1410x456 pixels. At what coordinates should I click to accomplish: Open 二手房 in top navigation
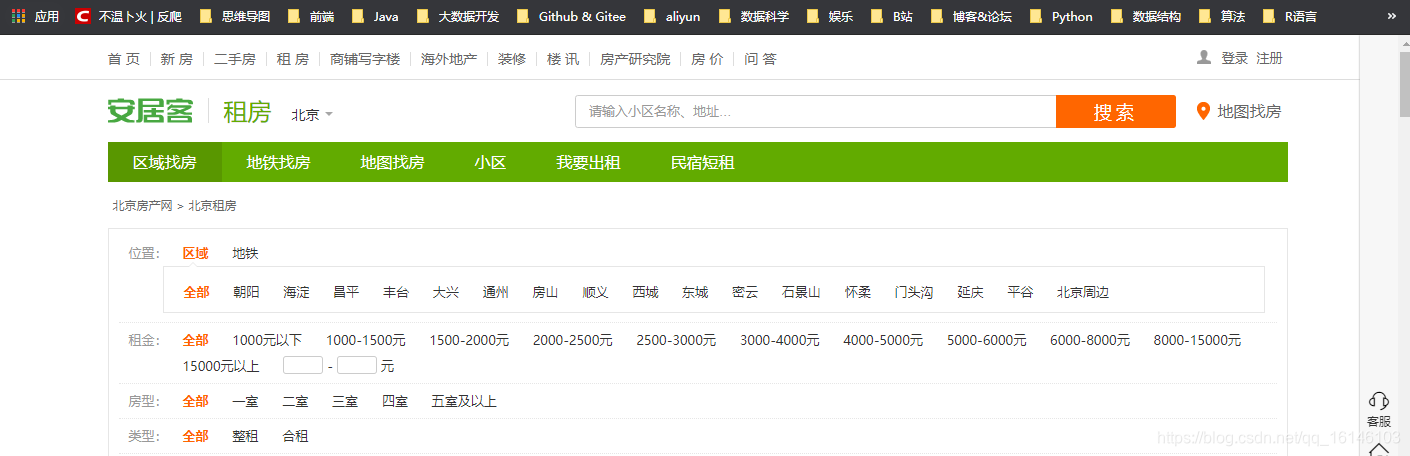pyautogui.click(x=235, y=59)
